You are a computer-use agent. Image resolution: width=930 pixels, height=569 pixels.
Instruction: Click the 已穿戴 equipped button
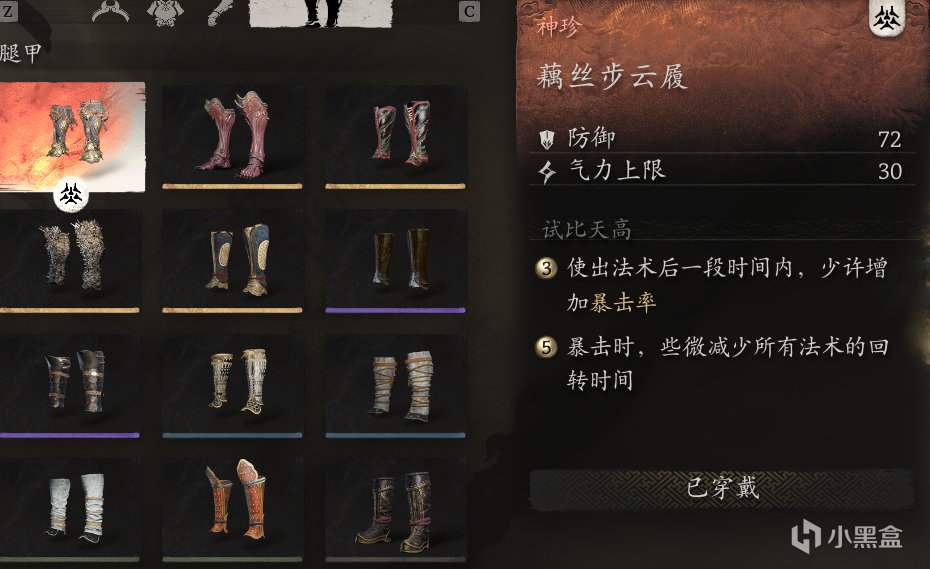pyautogui.click(x=721, y=489)
